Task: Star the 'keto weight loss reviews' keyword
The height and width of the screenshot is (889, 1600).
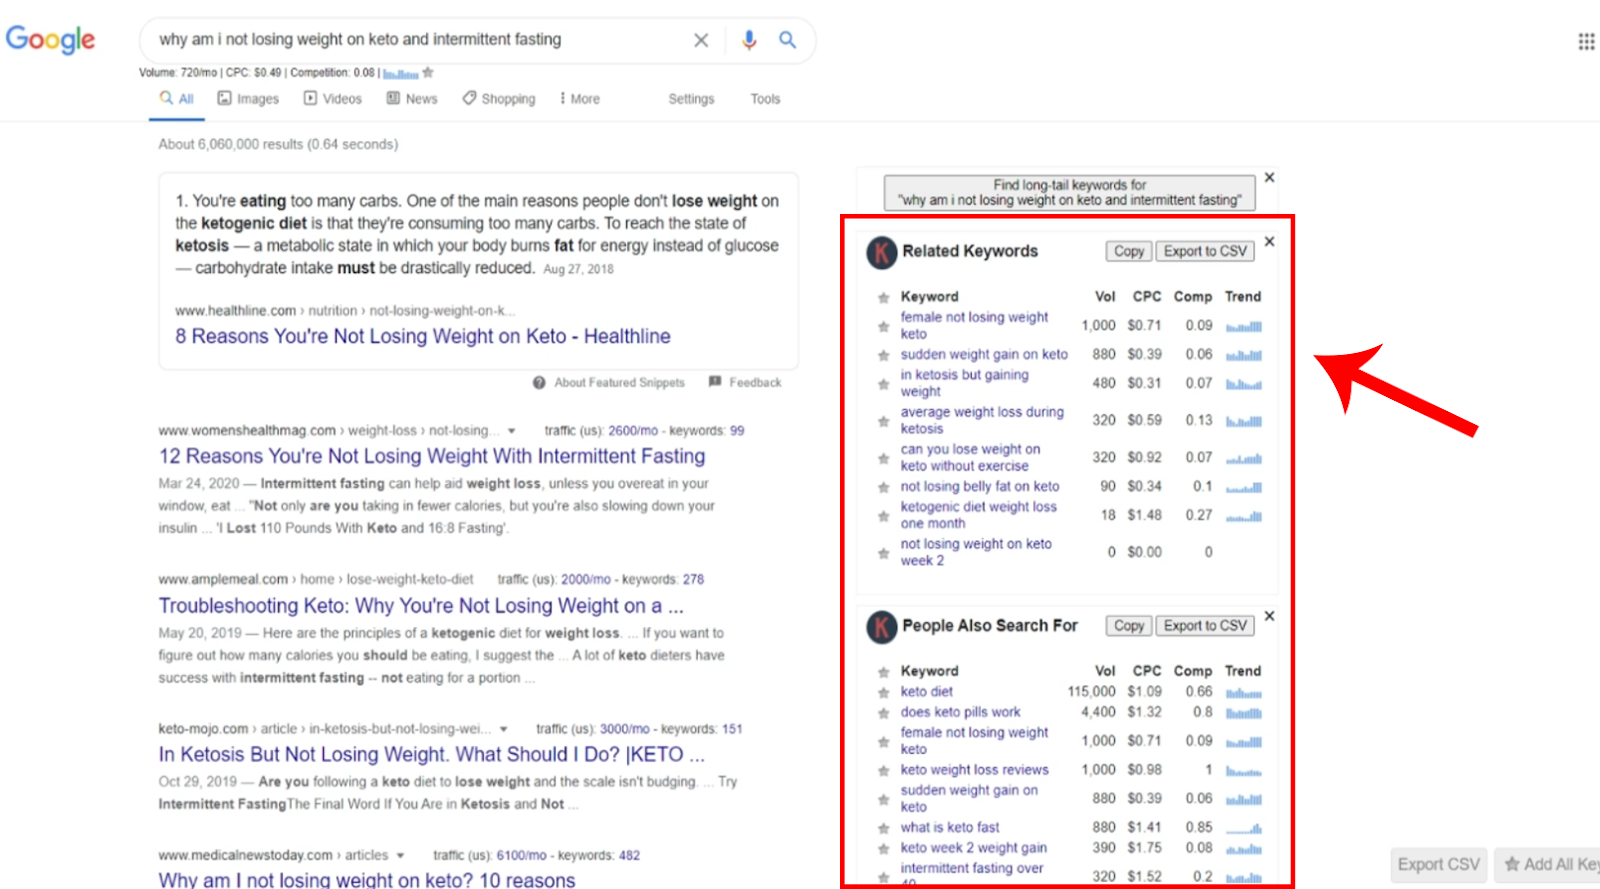Action: pos(883,771)
